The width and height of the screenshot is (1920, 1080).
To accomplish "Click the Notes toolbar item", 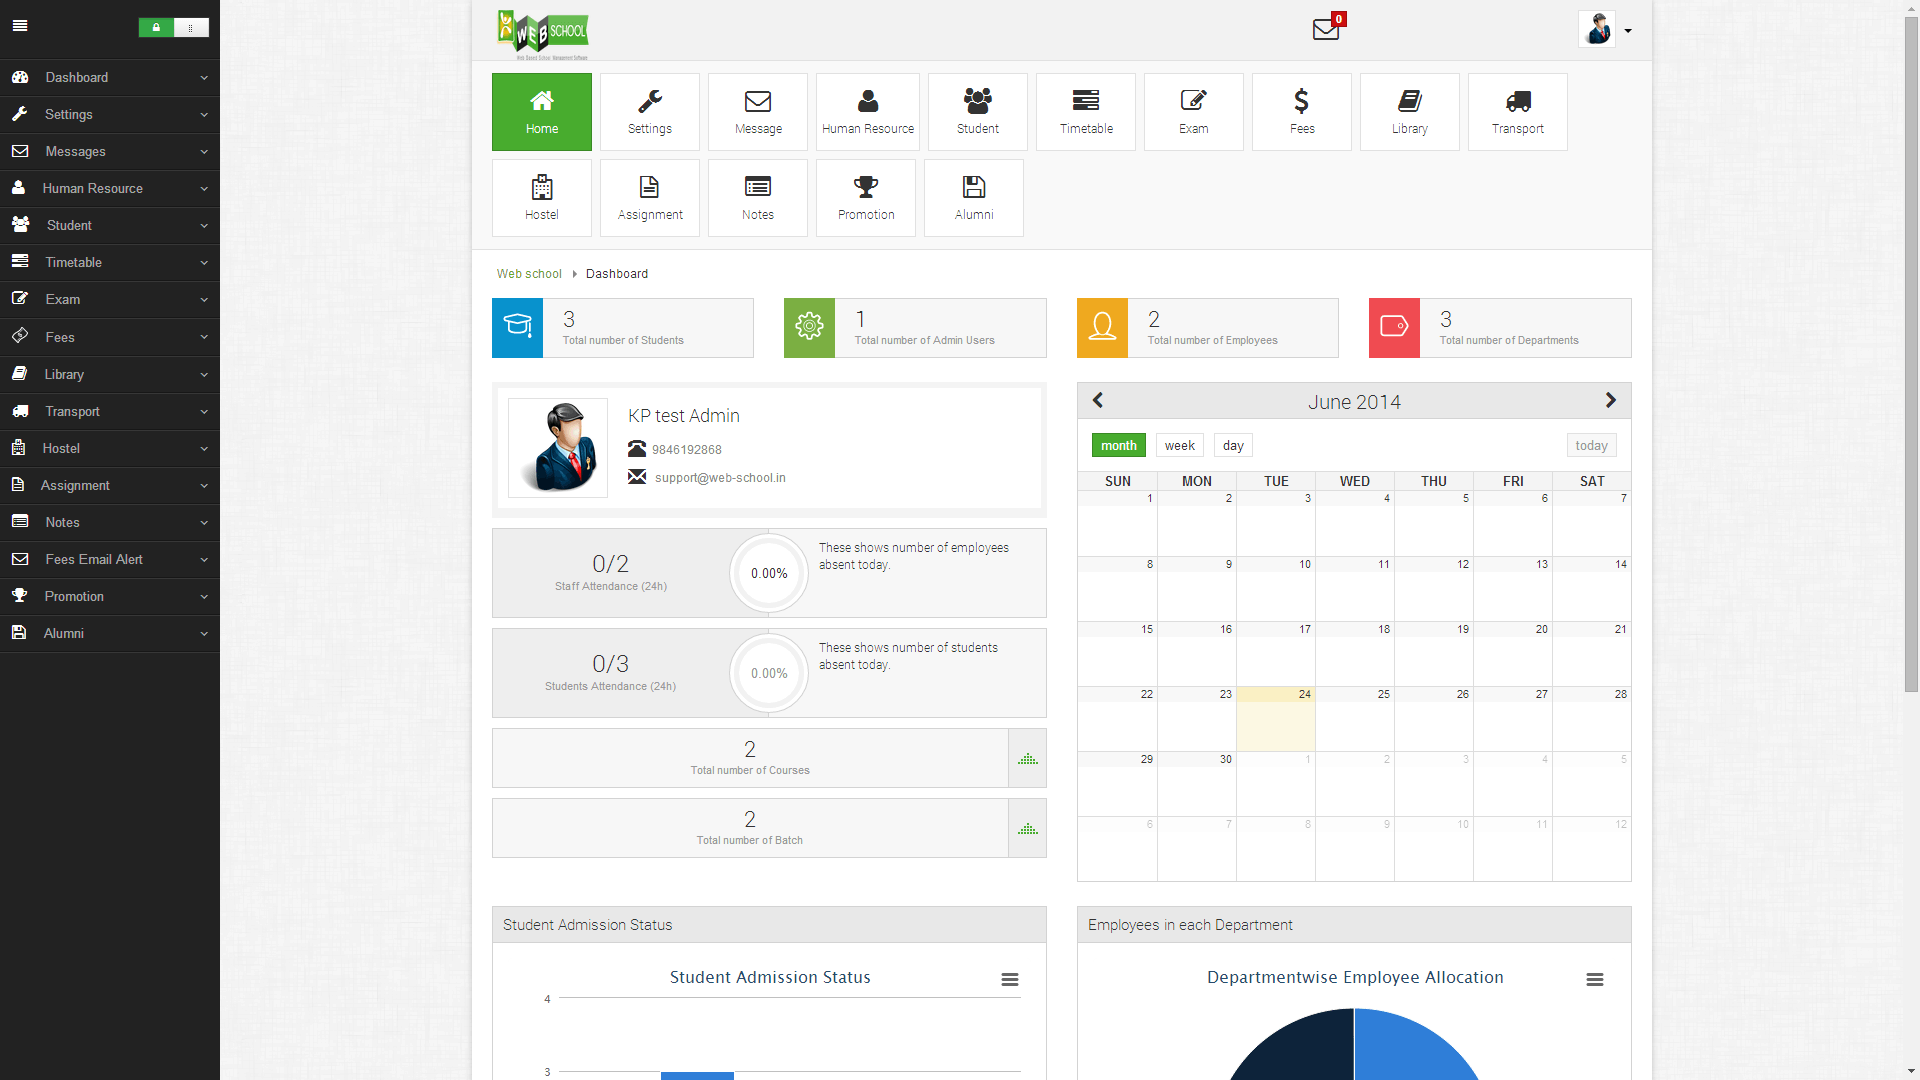I will coord(757,198).
